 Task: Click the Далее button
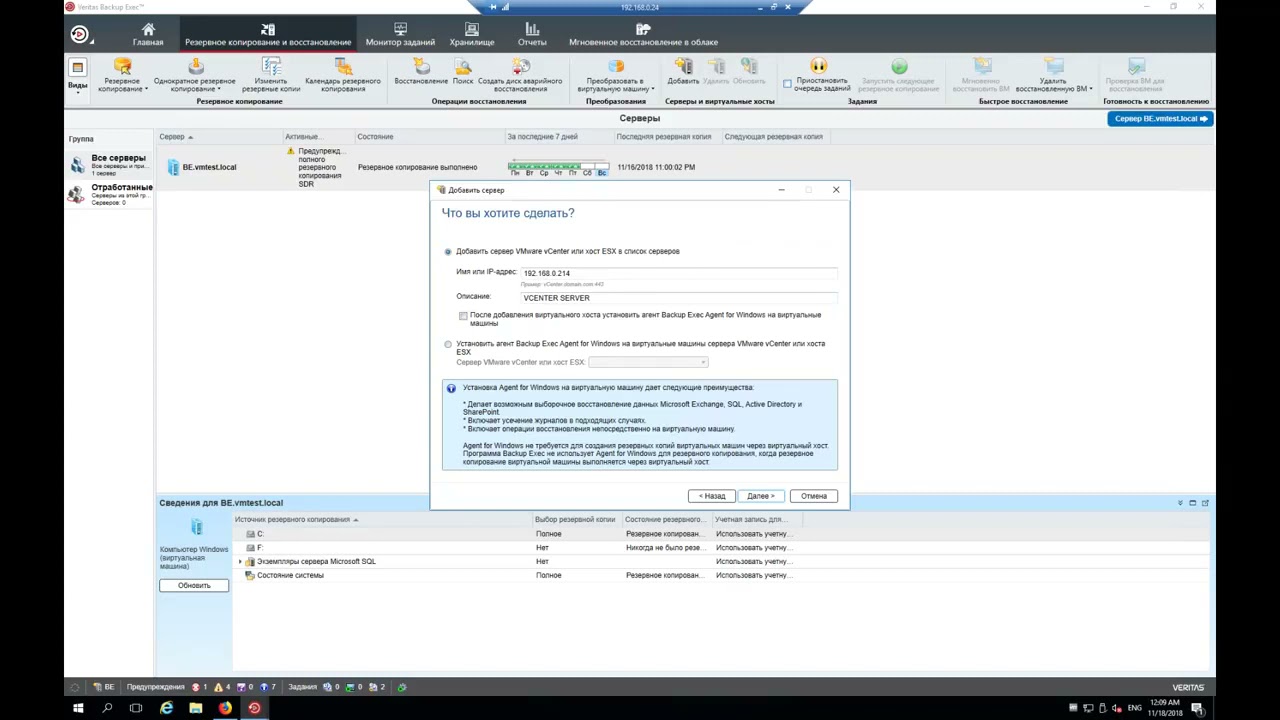tap(760, 496)
